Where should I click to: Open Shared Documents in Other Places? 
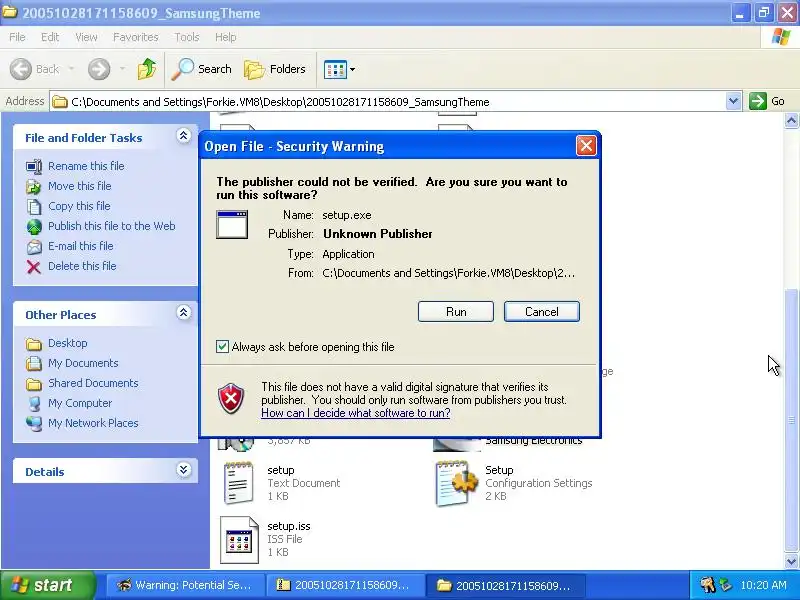pyautogui.click(x=93, y=383)
